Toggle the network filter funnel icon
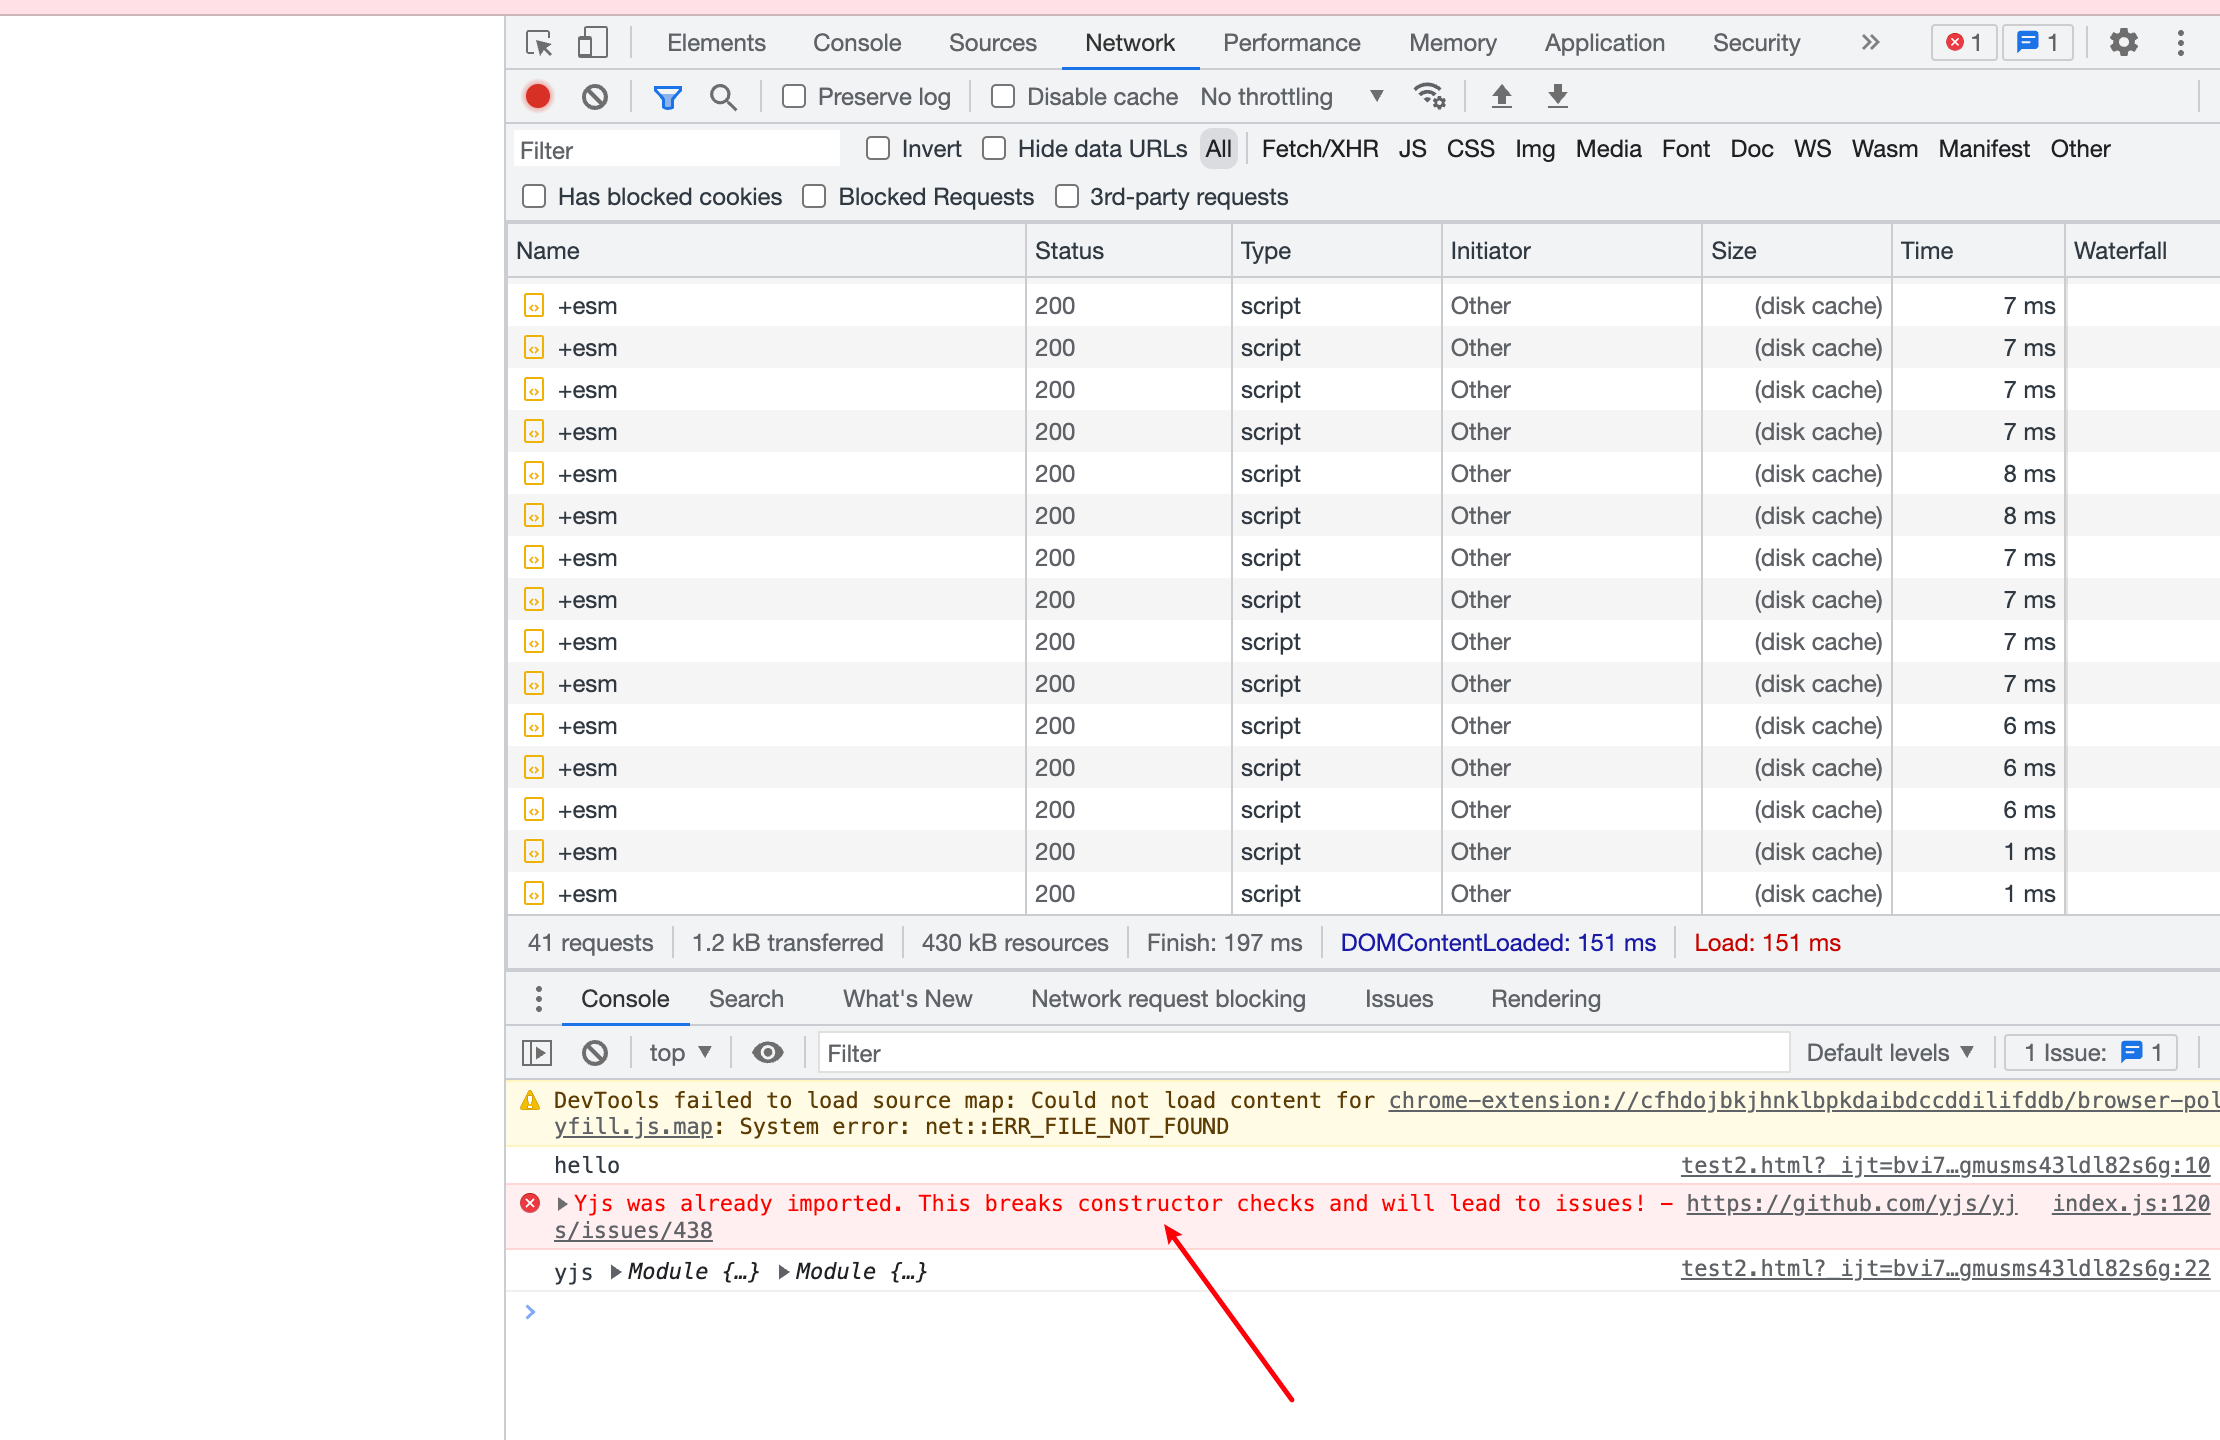Screen dimensions: 2220x1440 click(x=667, y=97)
